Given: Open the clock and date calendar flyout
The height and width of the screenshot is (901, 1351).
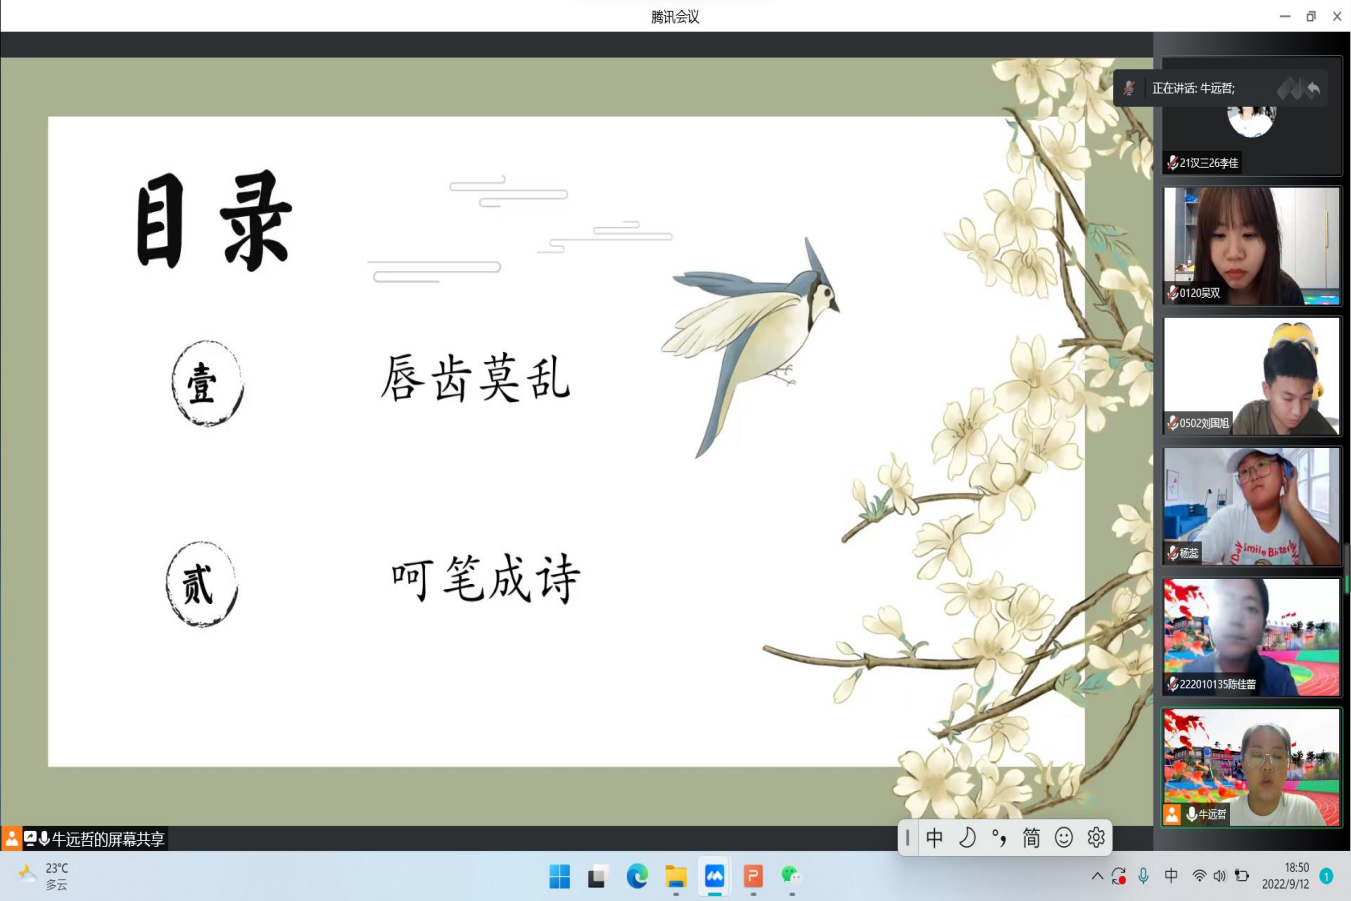Looking at the screenshot, I should pos(1285,876).
